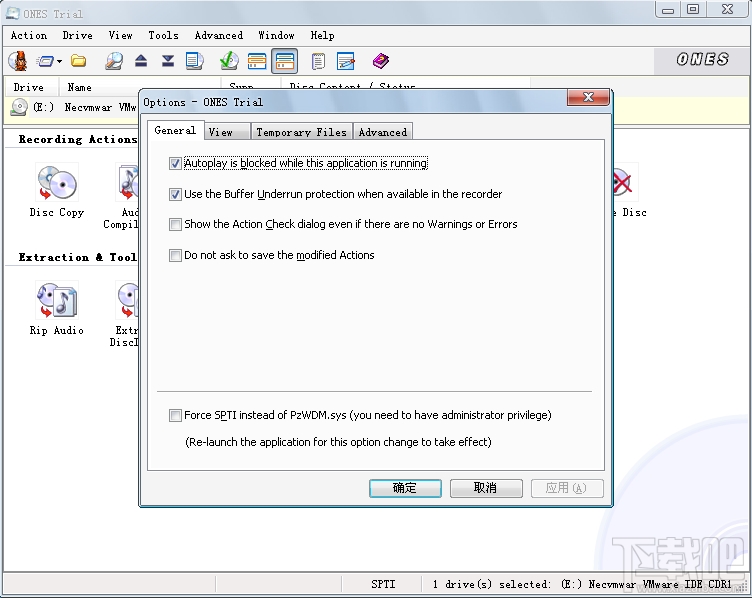
Task: Click the notepad log icon in toolbar
Action: [x=318, y=61]
